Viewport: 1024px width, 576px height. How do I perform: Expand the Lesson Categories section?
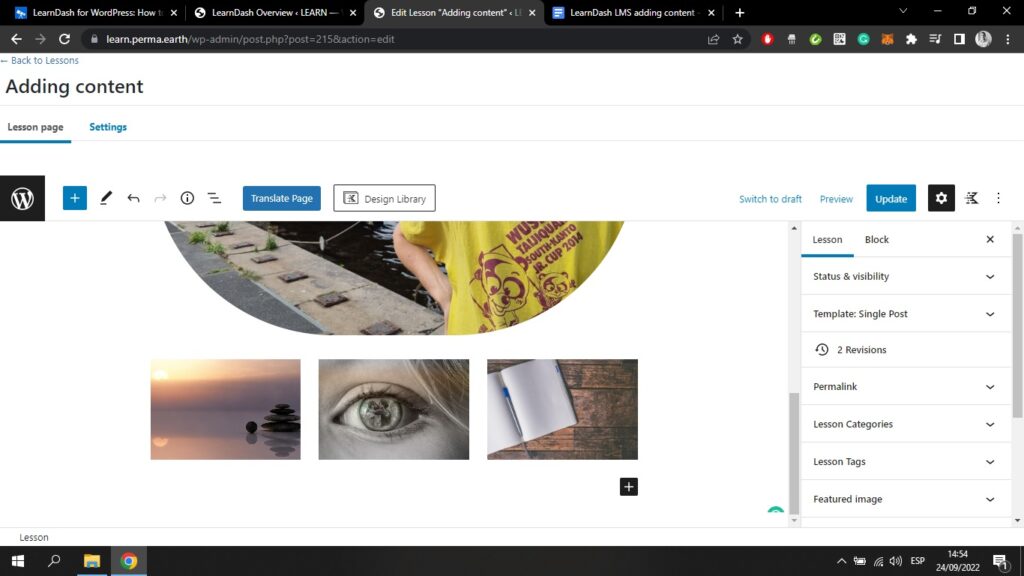(904, 424)
